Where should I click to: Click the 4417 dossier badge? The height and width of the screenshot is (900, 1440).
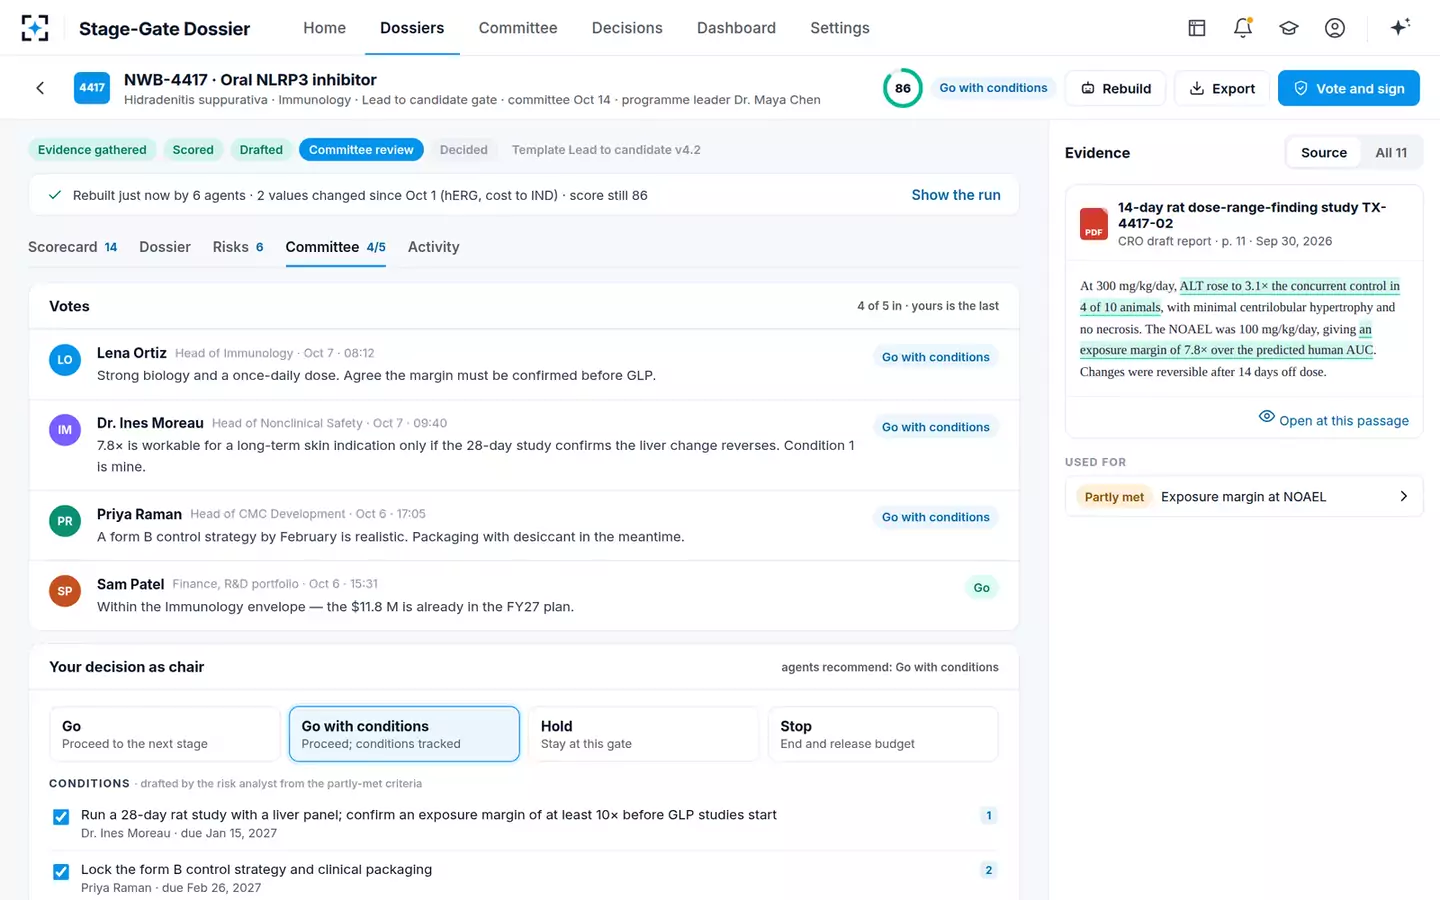click(x=92, y=88)
